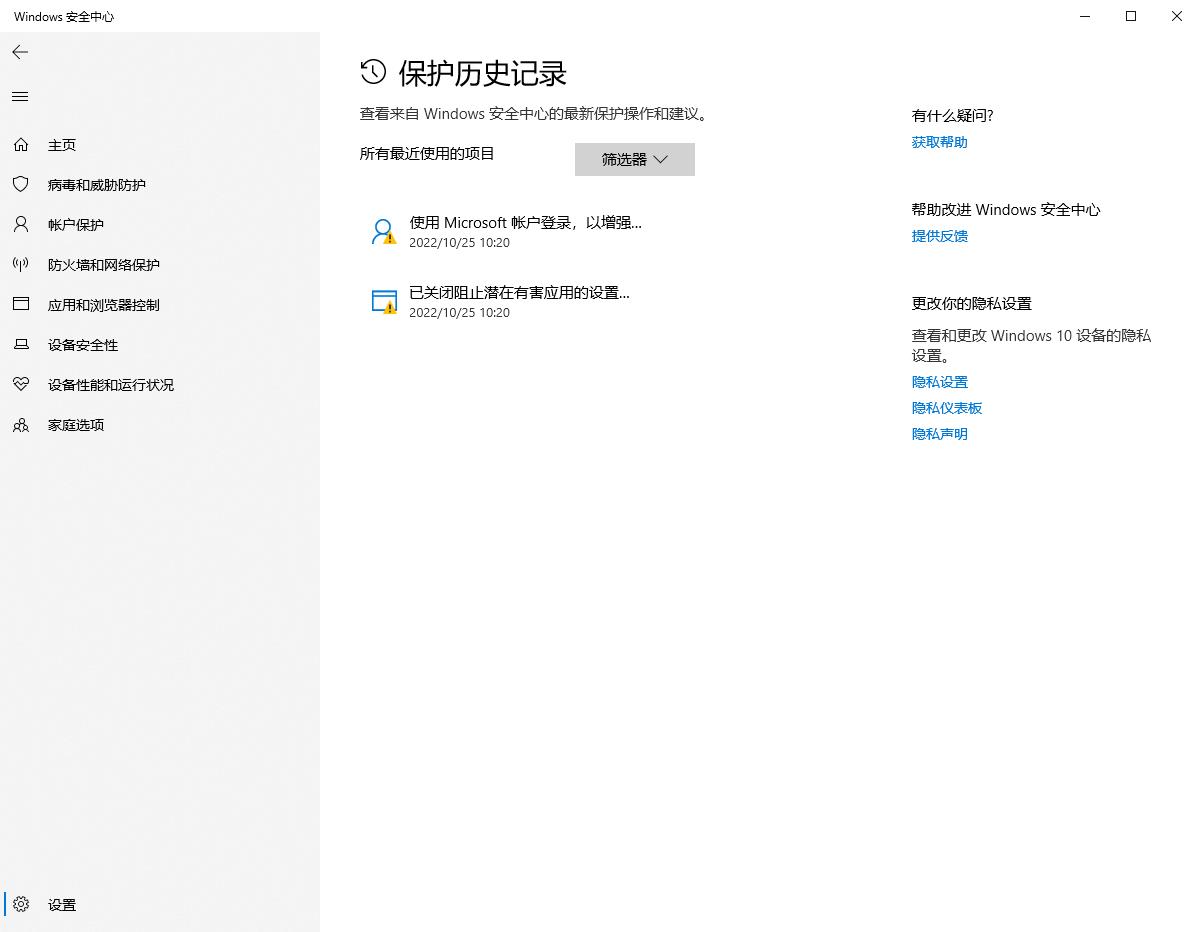
Task: Click the family options people icon
Action: [x=21, y=425]
